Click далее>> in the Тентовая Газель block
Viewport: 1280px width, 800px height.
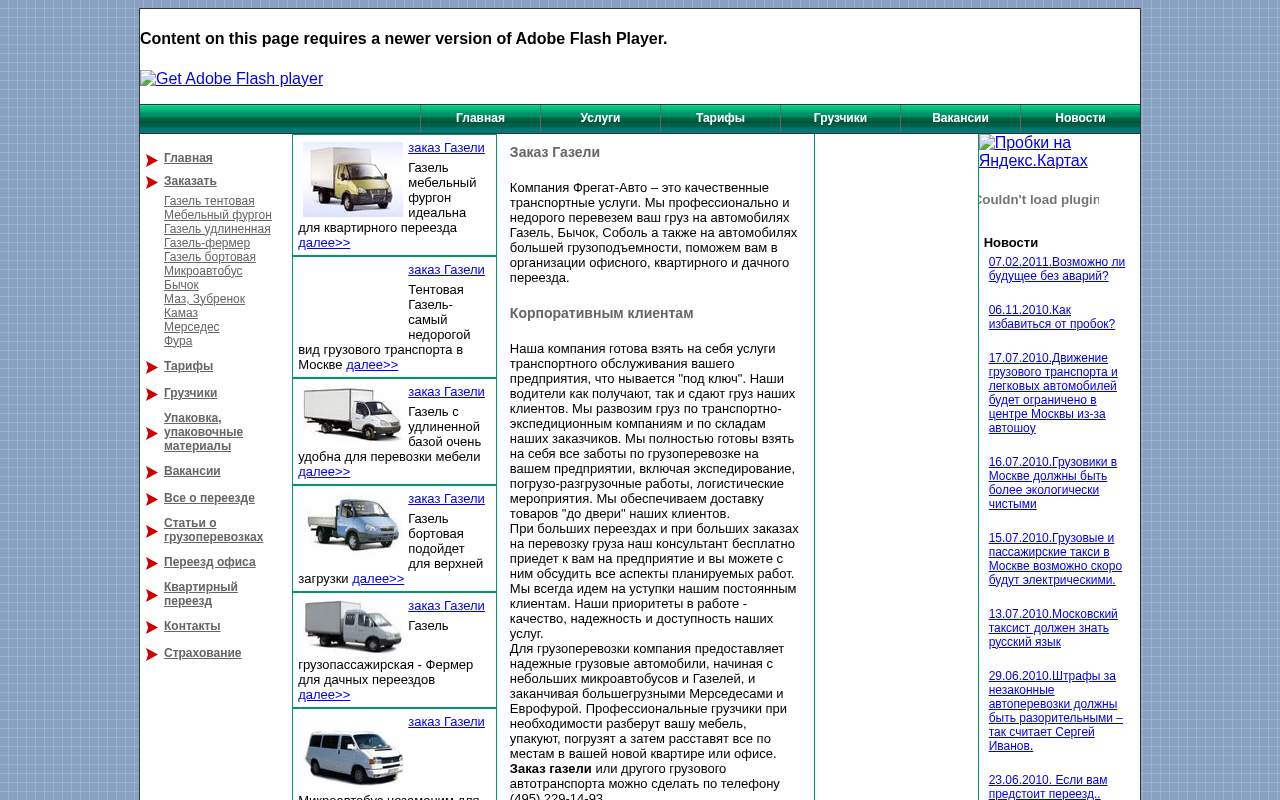pos(372,365)
